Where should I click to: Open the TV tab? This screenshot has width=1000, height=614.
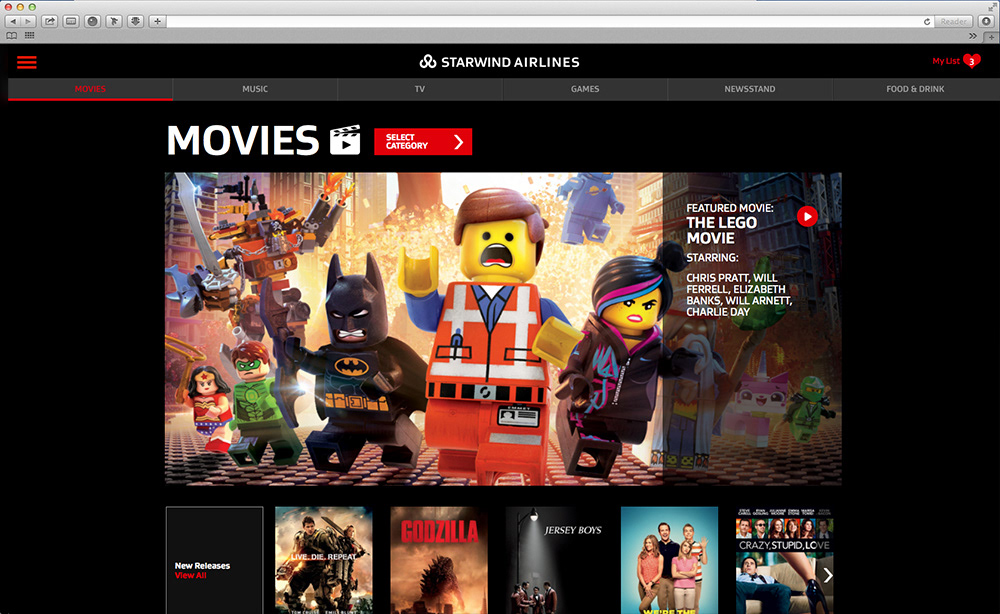[x=420, y=89]
